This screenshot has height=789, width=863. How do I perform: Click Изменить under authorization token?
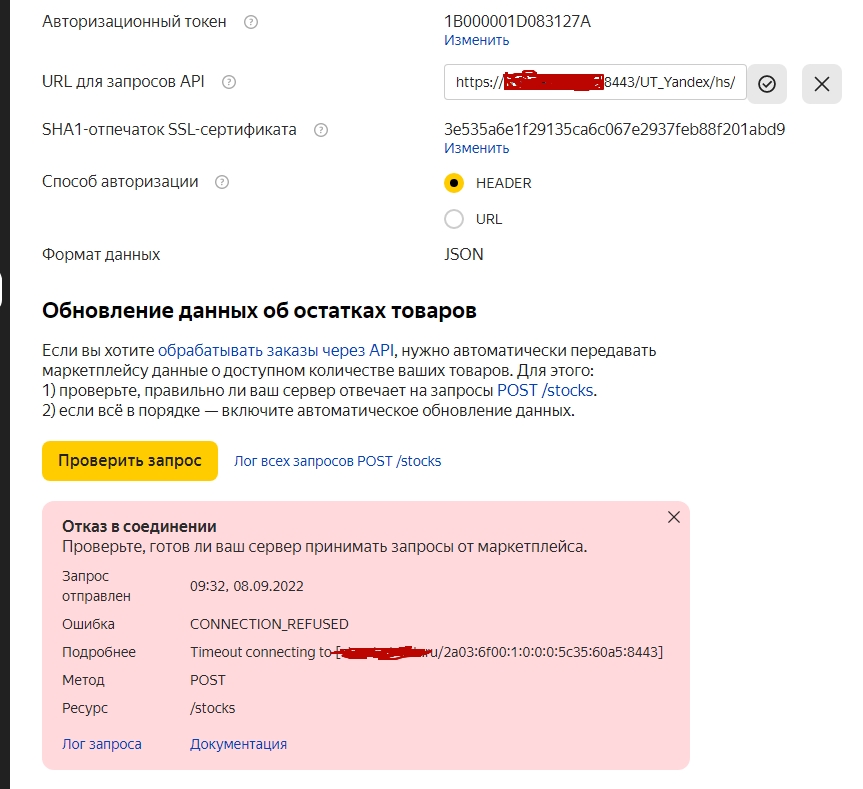pos(477,40)
